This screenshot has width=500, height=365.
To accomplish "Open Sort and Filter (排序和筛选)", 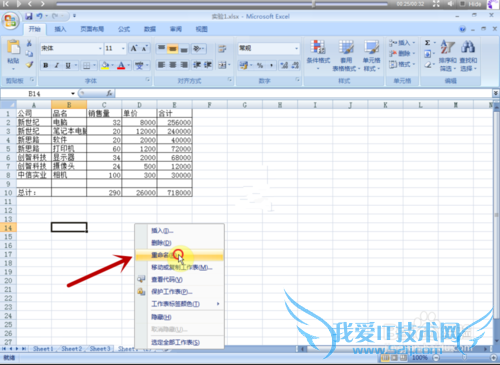I will point(448,55).
